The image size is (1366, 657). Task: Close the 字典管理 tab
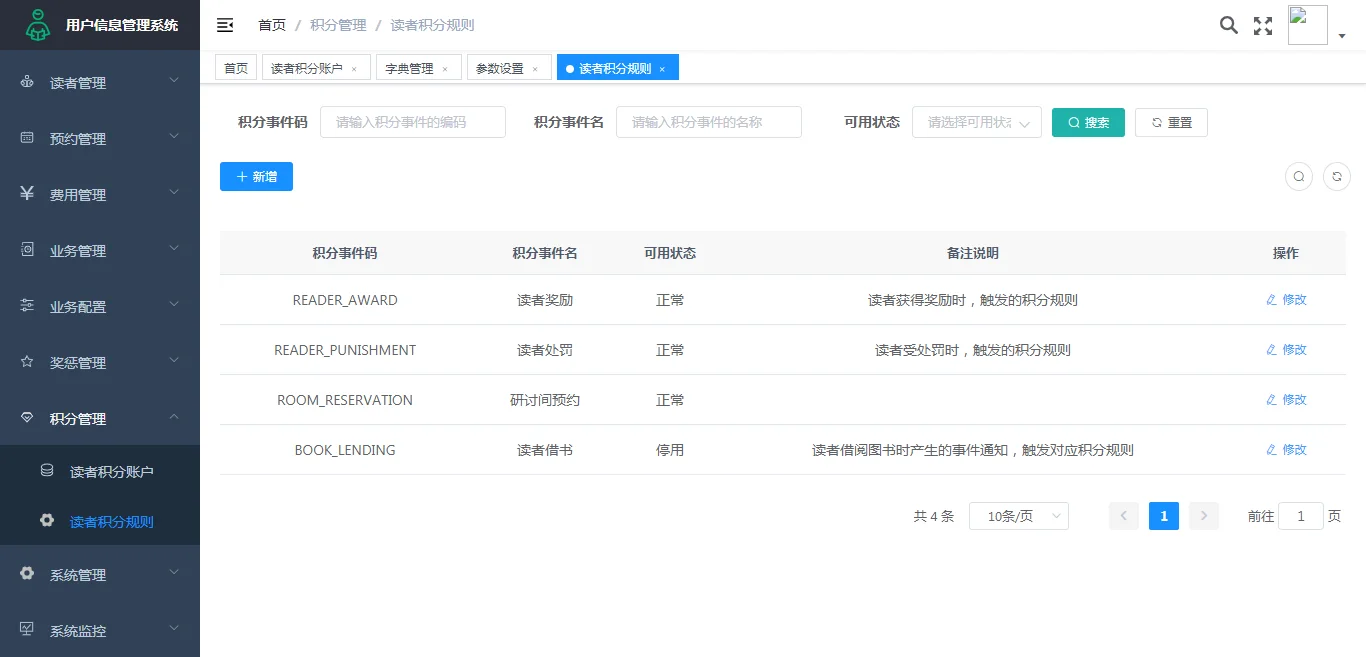point(445,69)
